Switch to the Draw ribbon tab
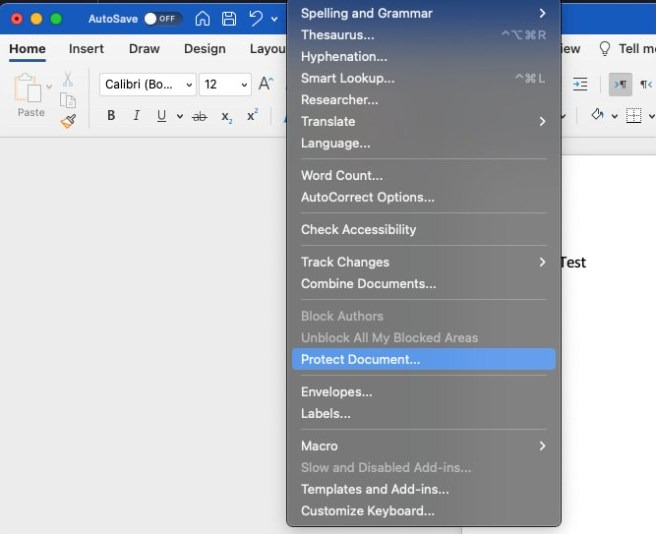Screen dimensions: 656x534 tap(144, 49)
